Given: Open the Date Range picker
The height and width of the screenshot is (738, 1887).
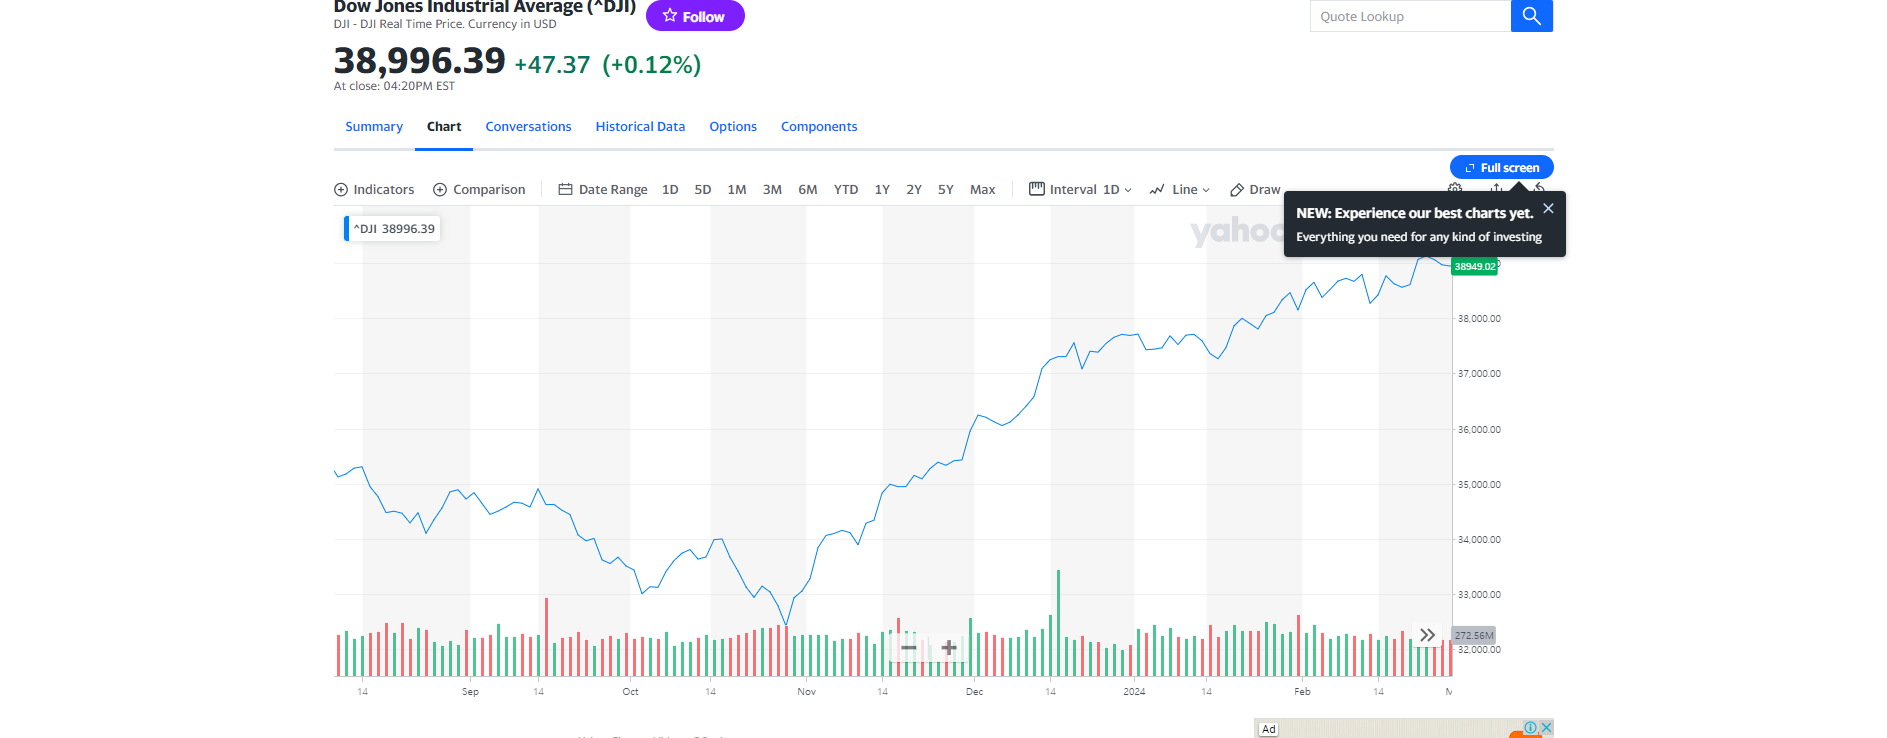Looking at the screenshot, I should point(603,190).
